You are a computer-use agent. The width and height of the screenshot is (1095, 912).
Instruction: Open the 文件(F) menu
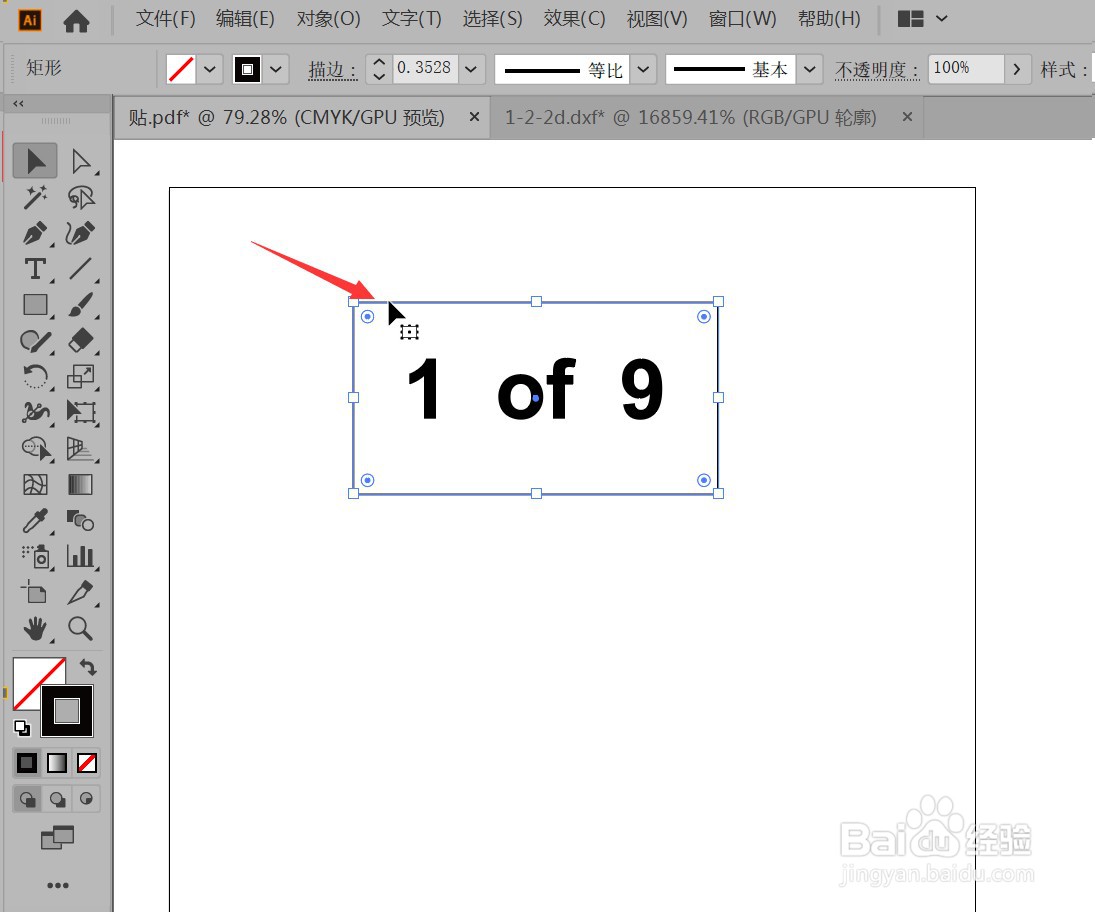[x=166, y=19]
